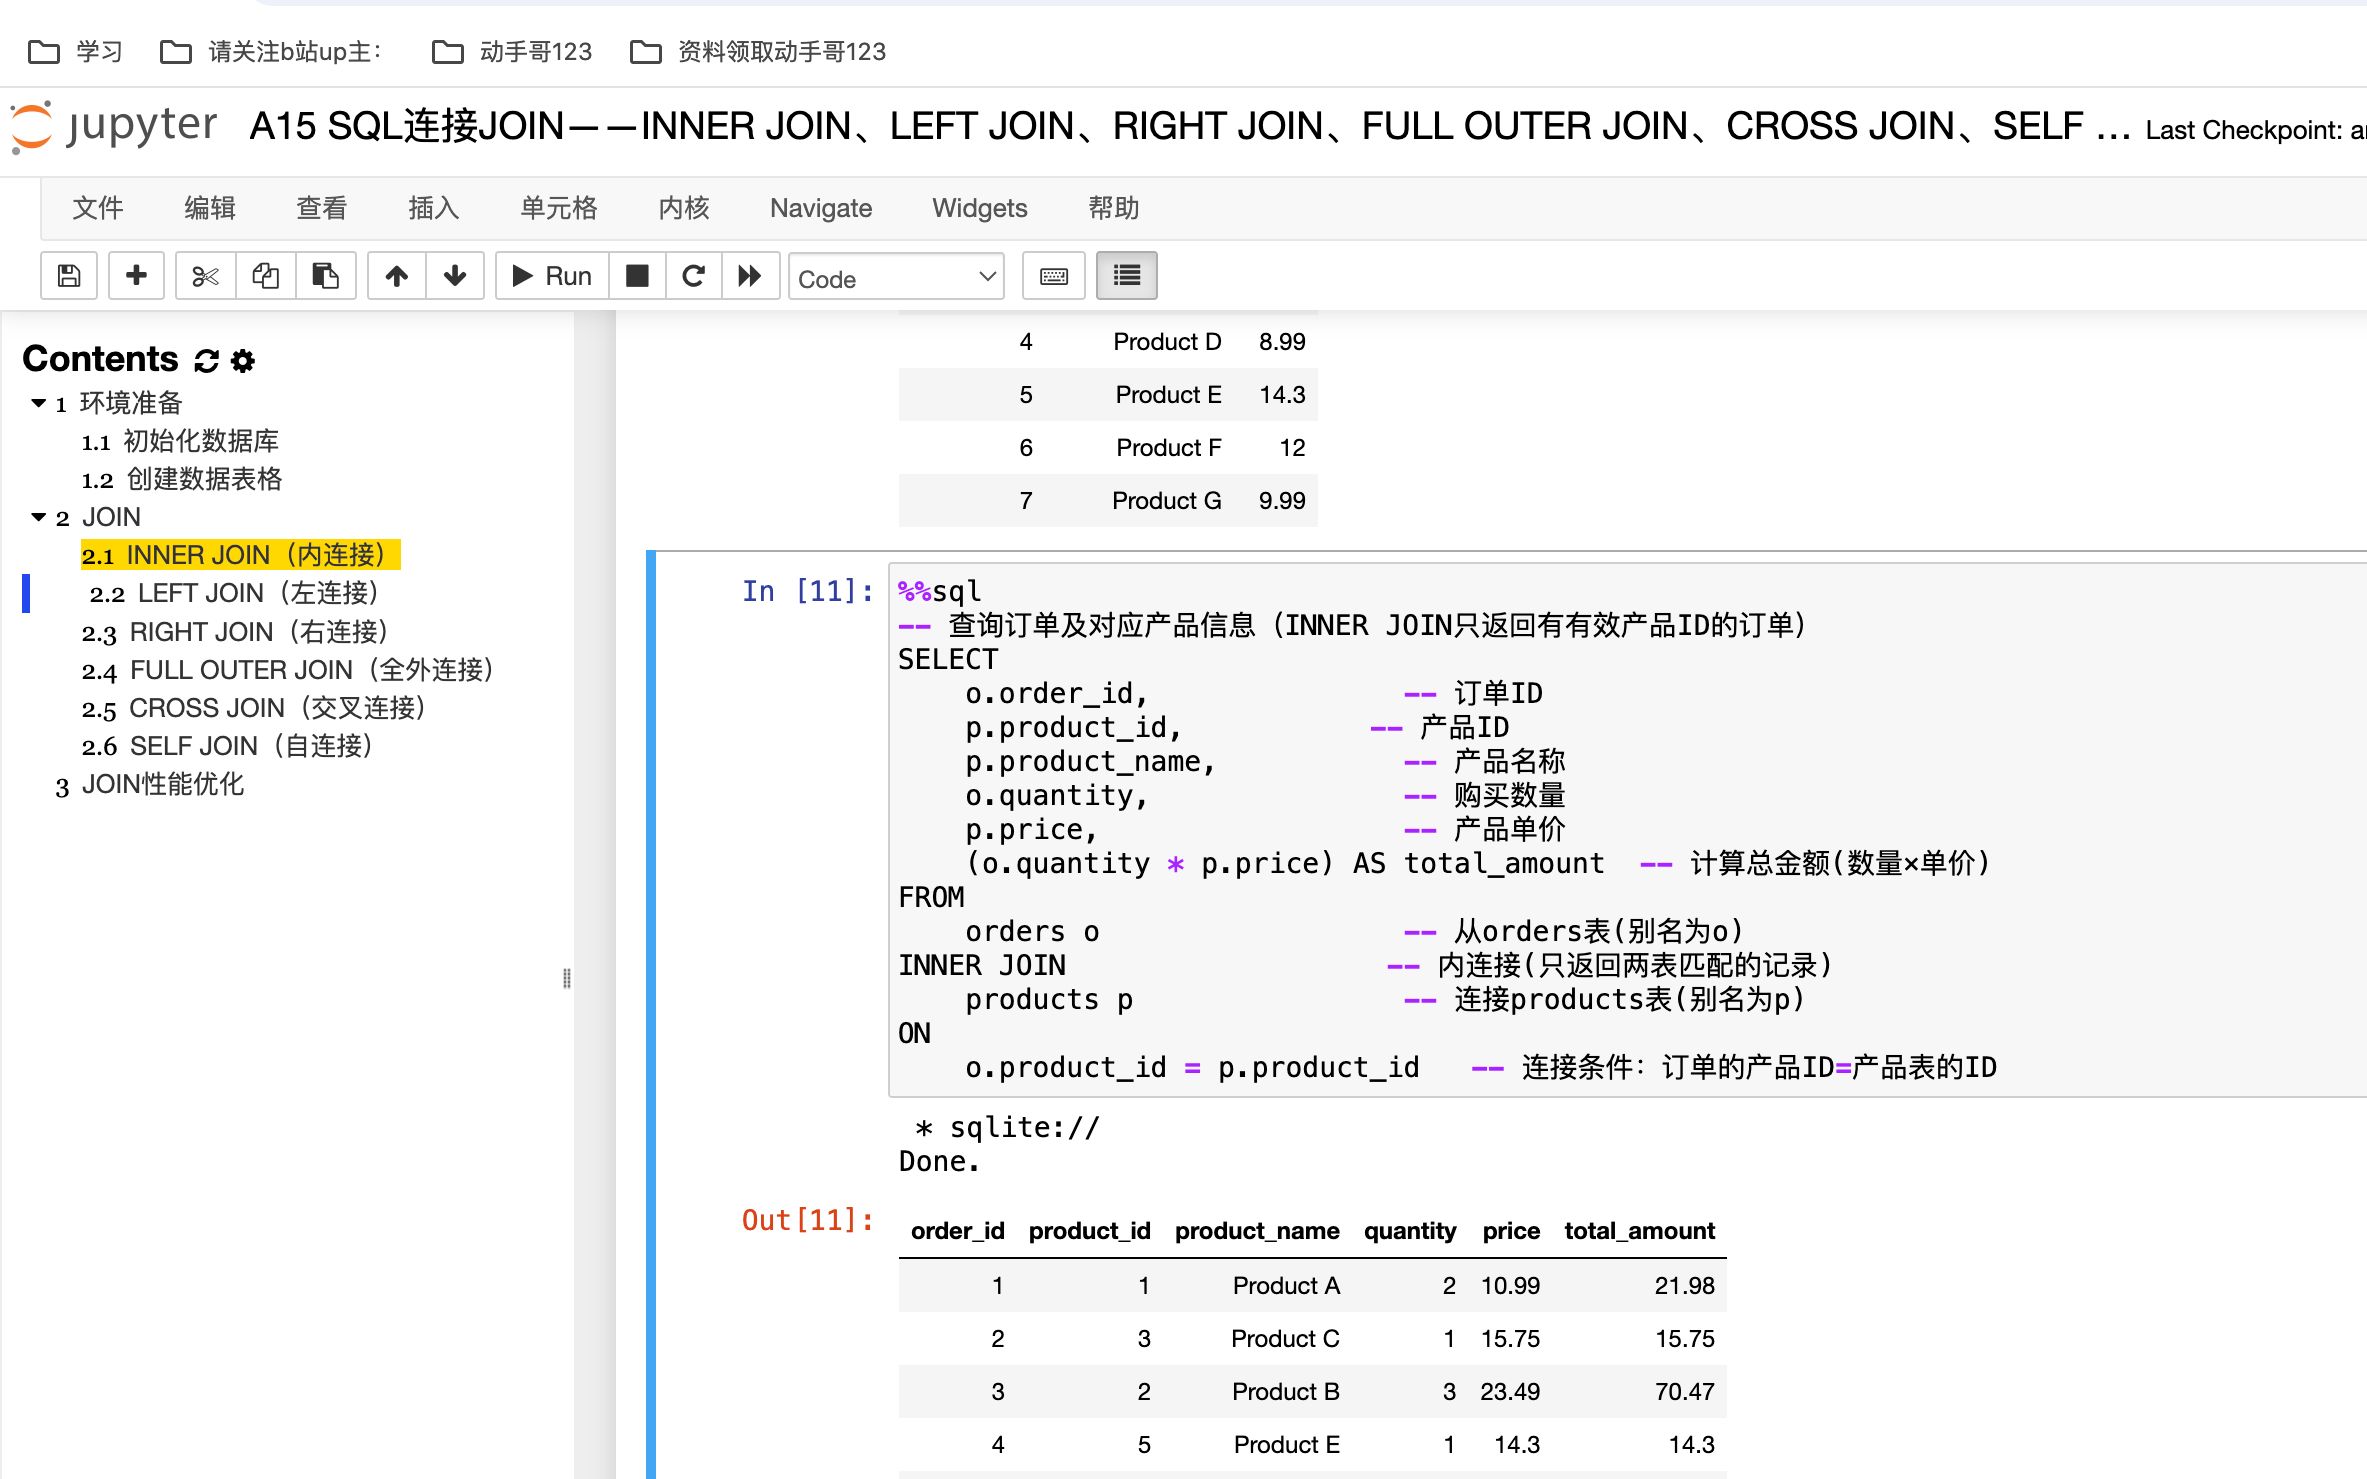
Task: Copy the selected cell via copy icon
Action: click(x=266, y=276)
